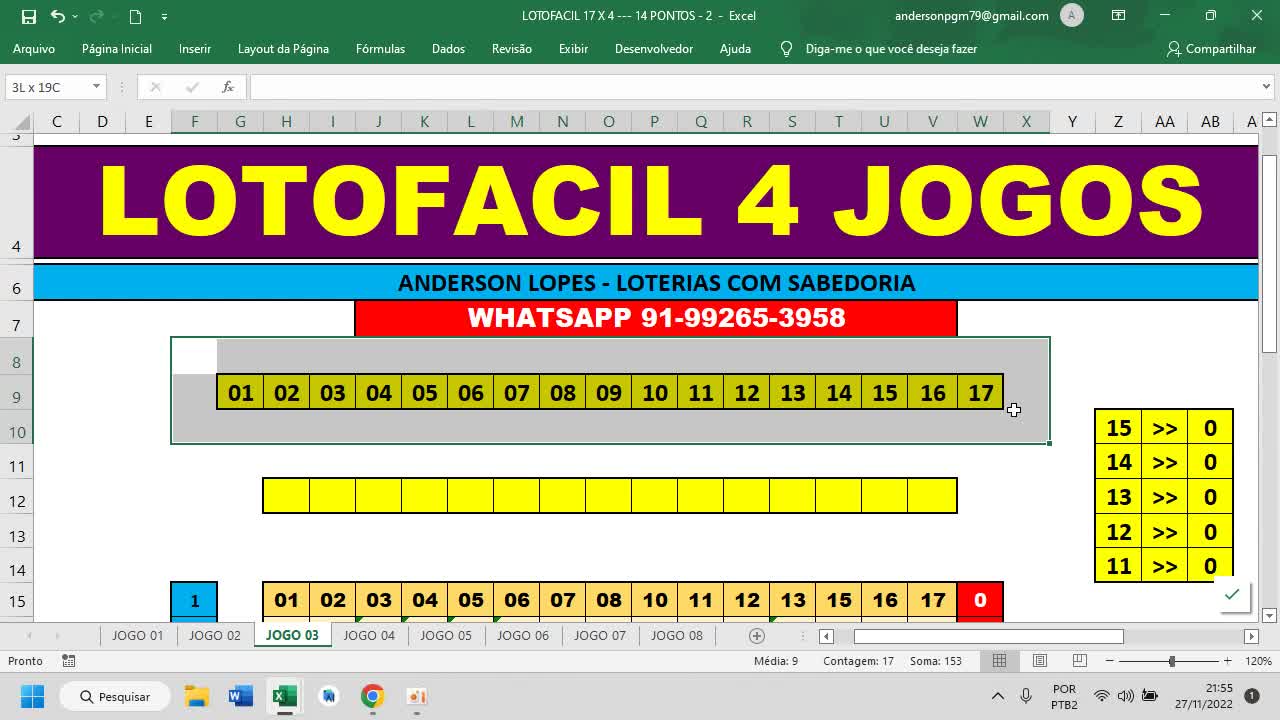Show hidden tray icons chevron
The image size is (1280, 720).
[x=997, y=696]
